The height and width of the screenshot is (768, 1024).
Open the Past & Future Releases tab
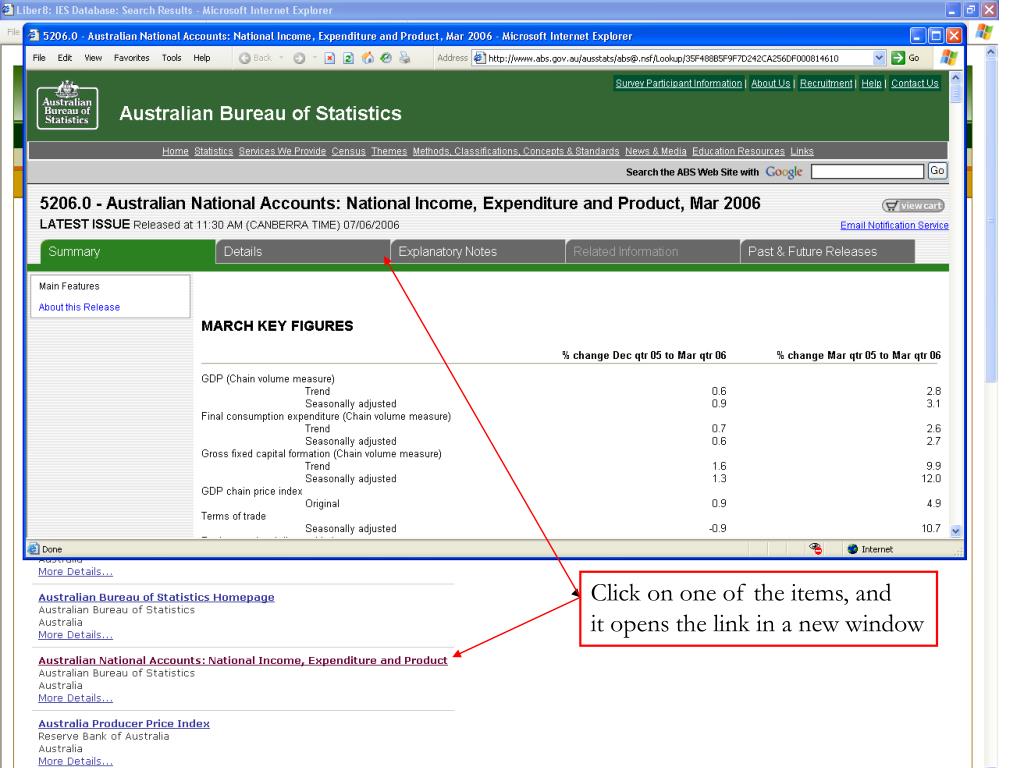pos(828,251)
